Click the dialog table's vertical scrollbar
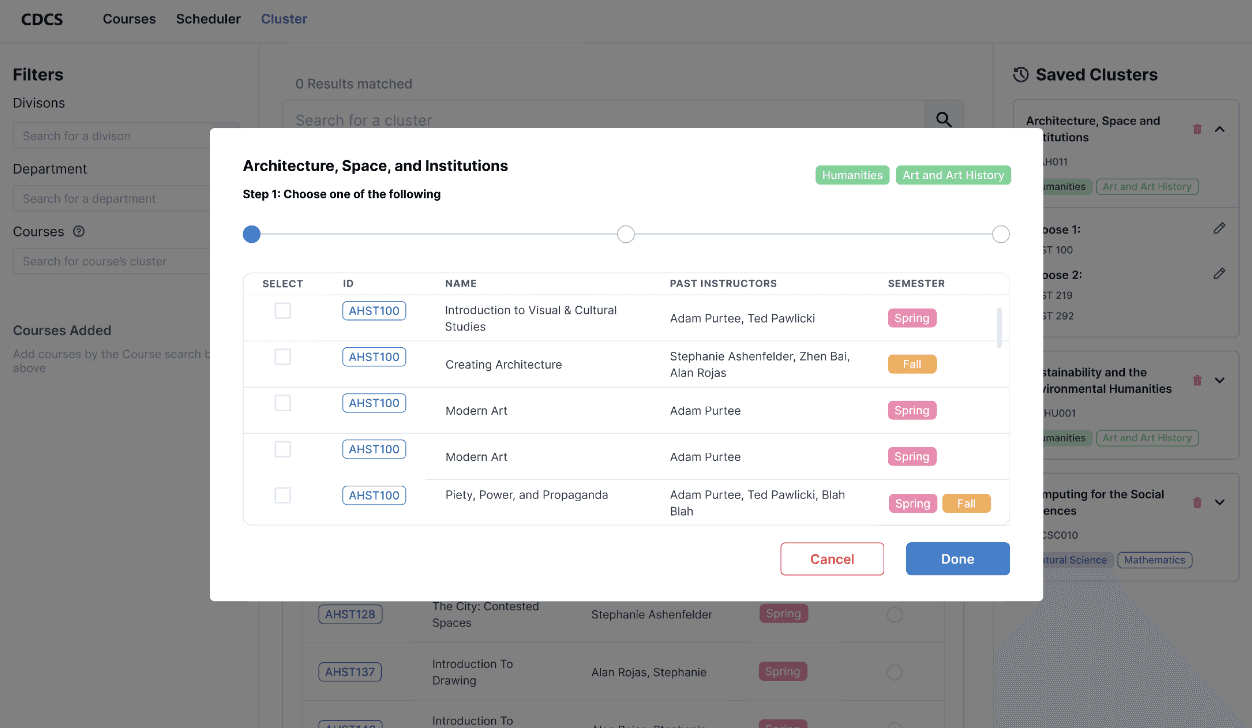The height and width of the screenshot is (728, 1252). point(999,327)
